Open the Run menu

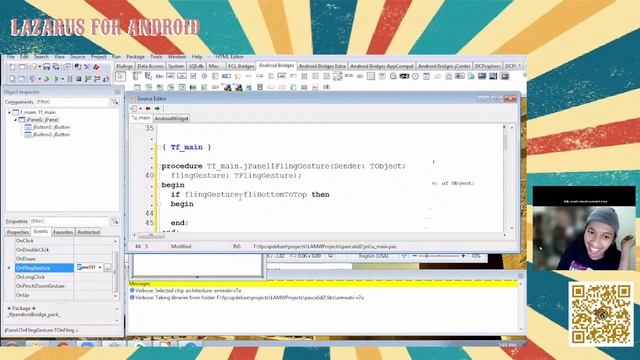point(116,57)
